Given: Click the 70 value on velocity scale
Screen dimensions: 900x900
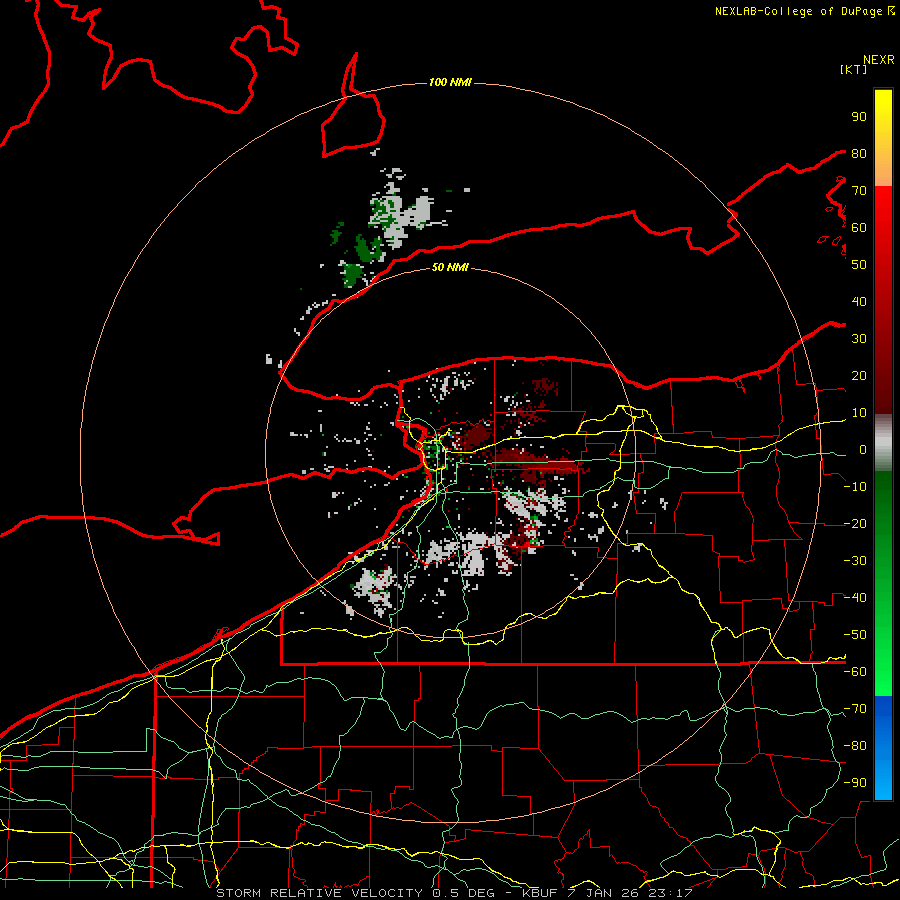Looking at the screenshot, I should tap(859, 191).
